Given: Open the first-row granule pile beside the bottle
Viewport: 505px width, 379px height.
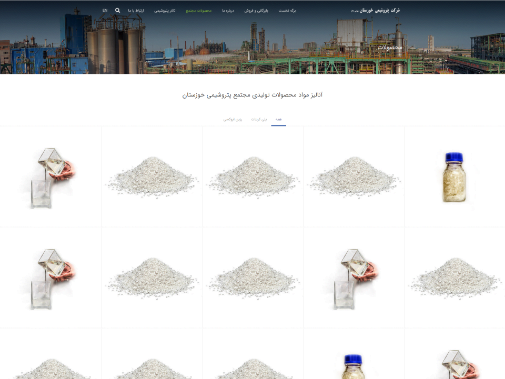Looking at the screenshot, I should [x=354, y=177].
